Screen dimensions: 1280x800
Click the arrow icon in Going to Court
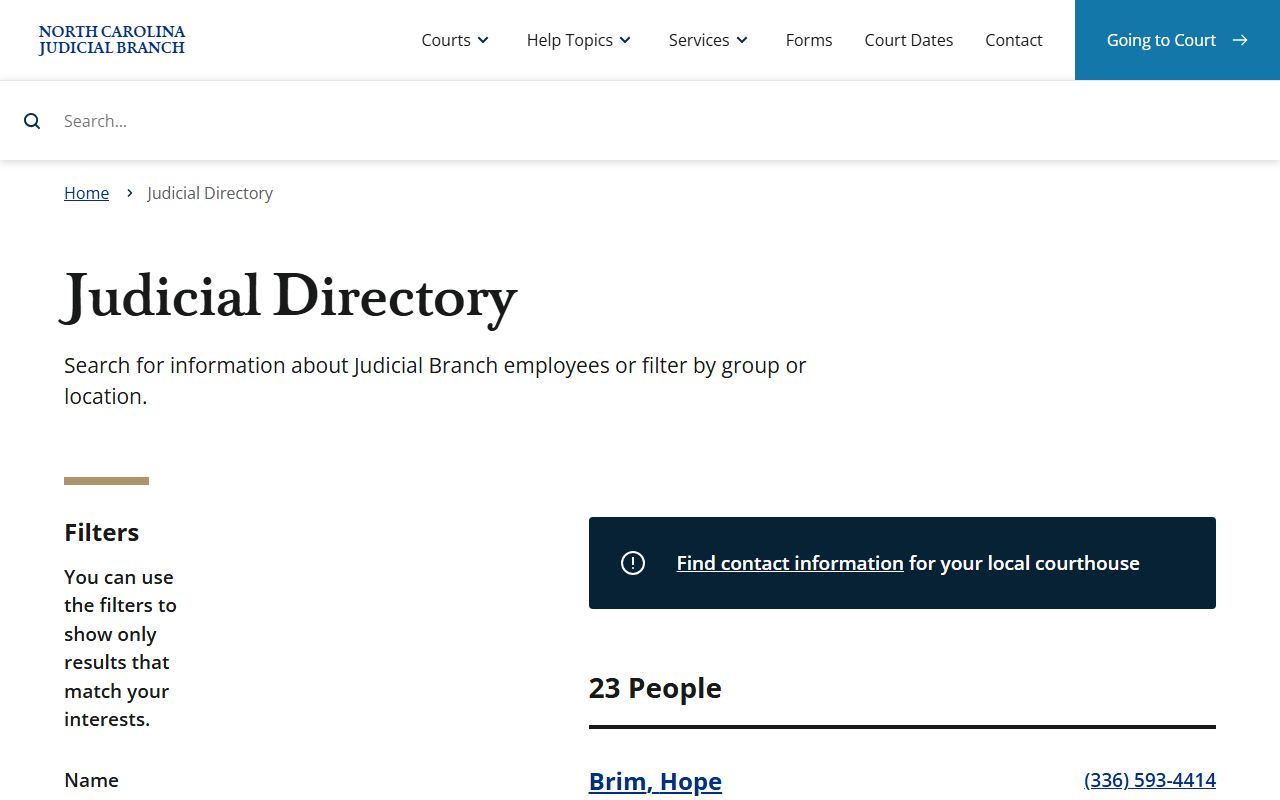pyautogui.click(x=1240, y=40)
